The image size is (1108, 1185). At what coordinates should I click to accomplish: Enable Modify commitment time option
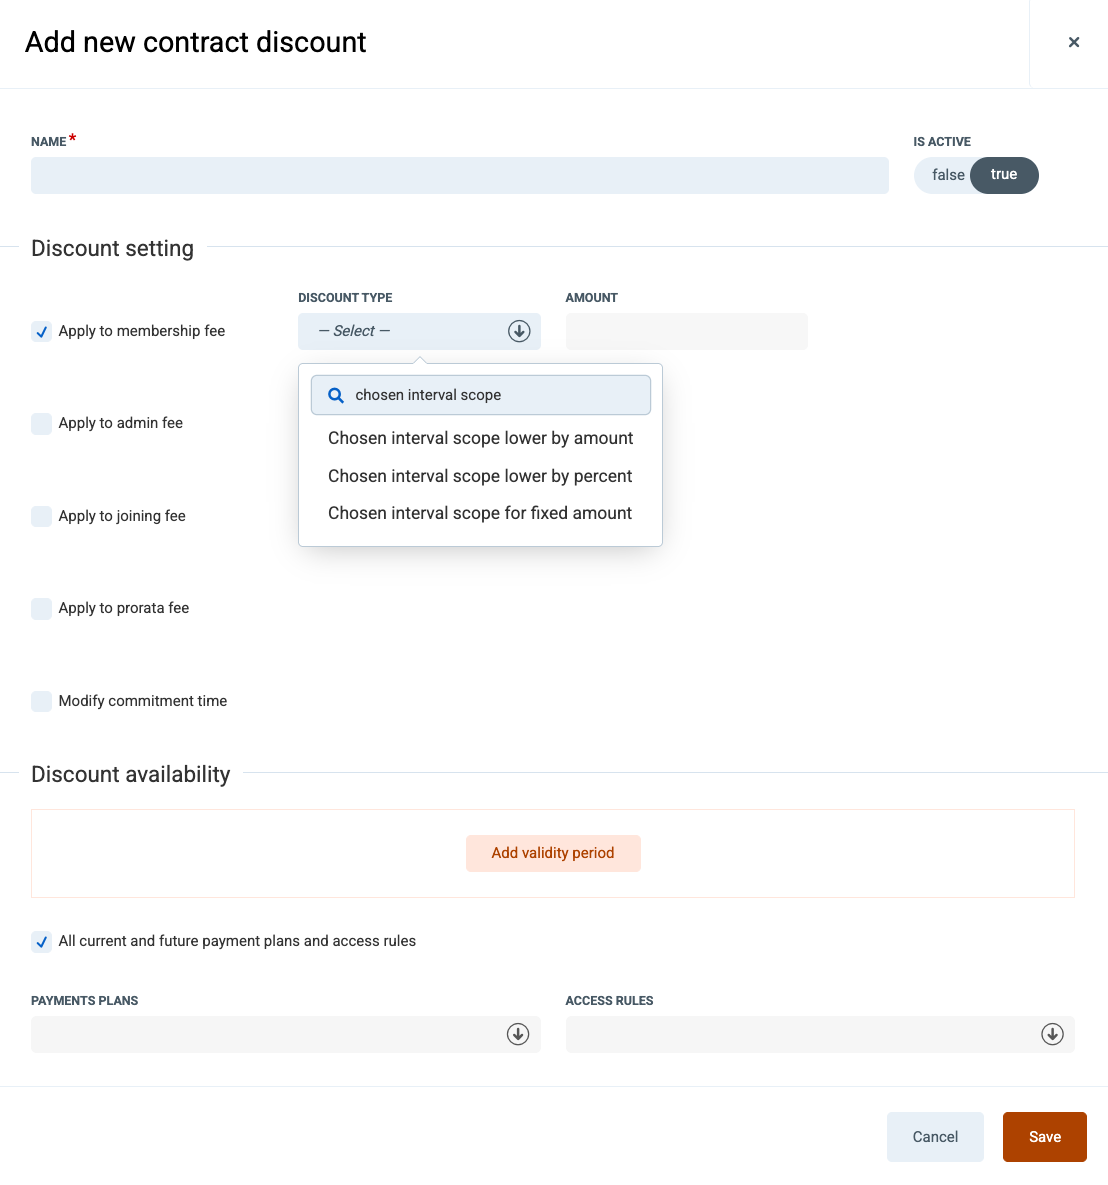point(42,701)
